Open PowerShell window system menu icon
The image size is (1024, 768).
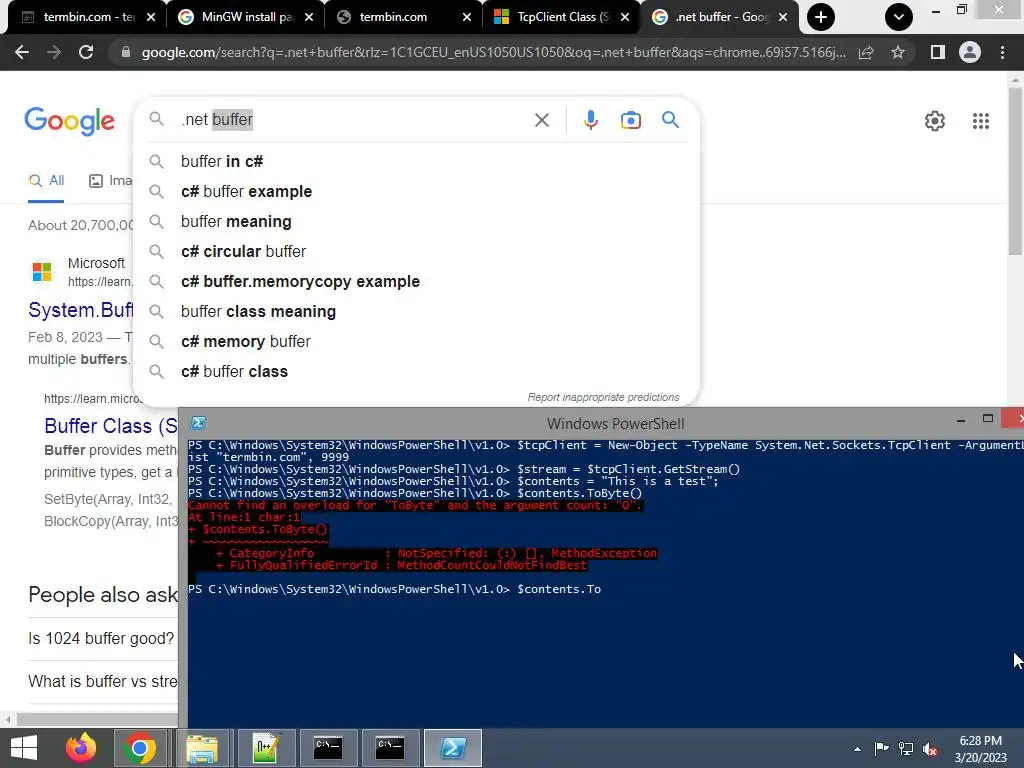pos(199,423)
